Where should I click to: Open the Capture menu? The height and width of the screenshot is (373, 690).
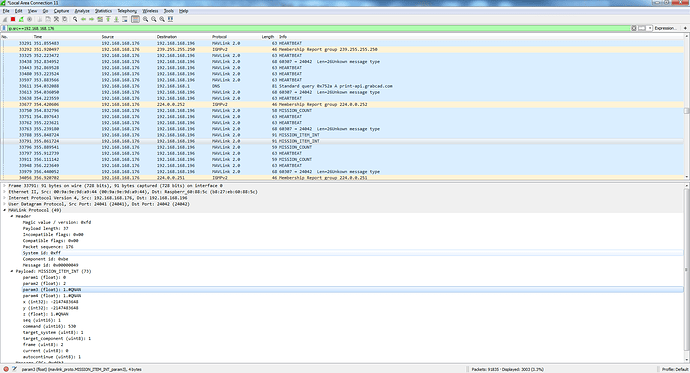tap(61, 11)
